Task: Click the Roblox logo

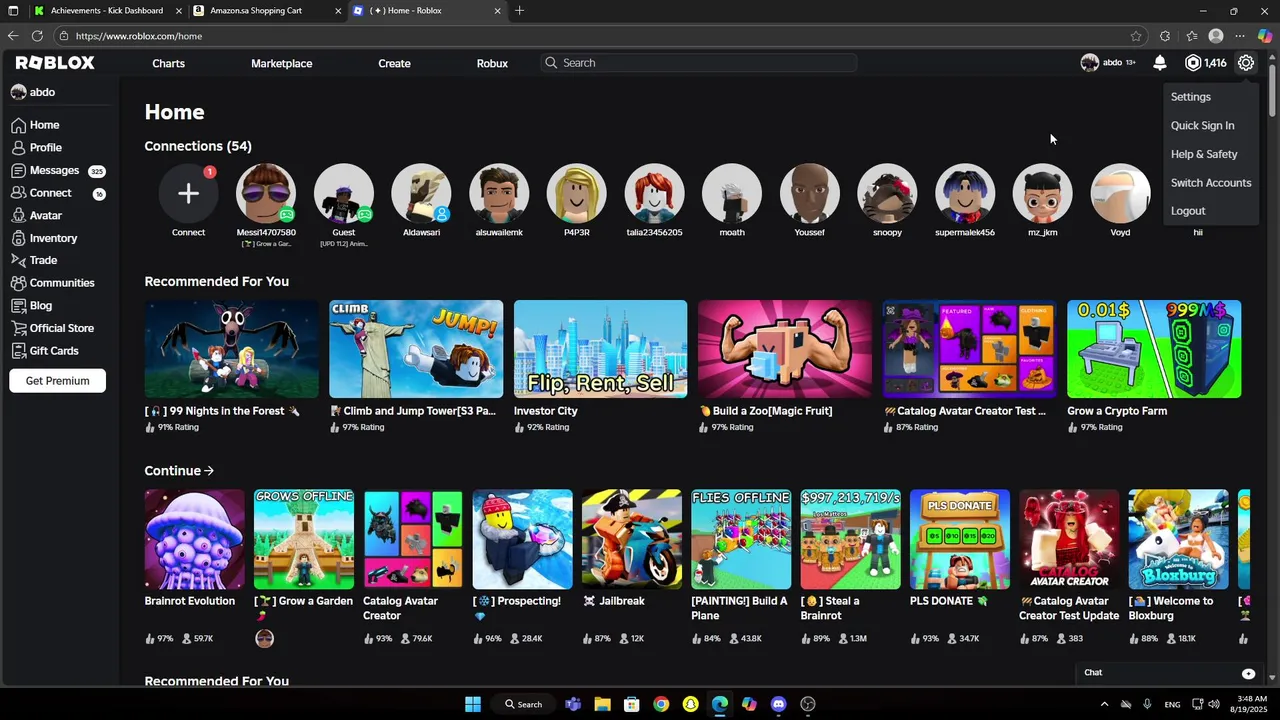Action: pyautogui.click(x=55, y=63)
